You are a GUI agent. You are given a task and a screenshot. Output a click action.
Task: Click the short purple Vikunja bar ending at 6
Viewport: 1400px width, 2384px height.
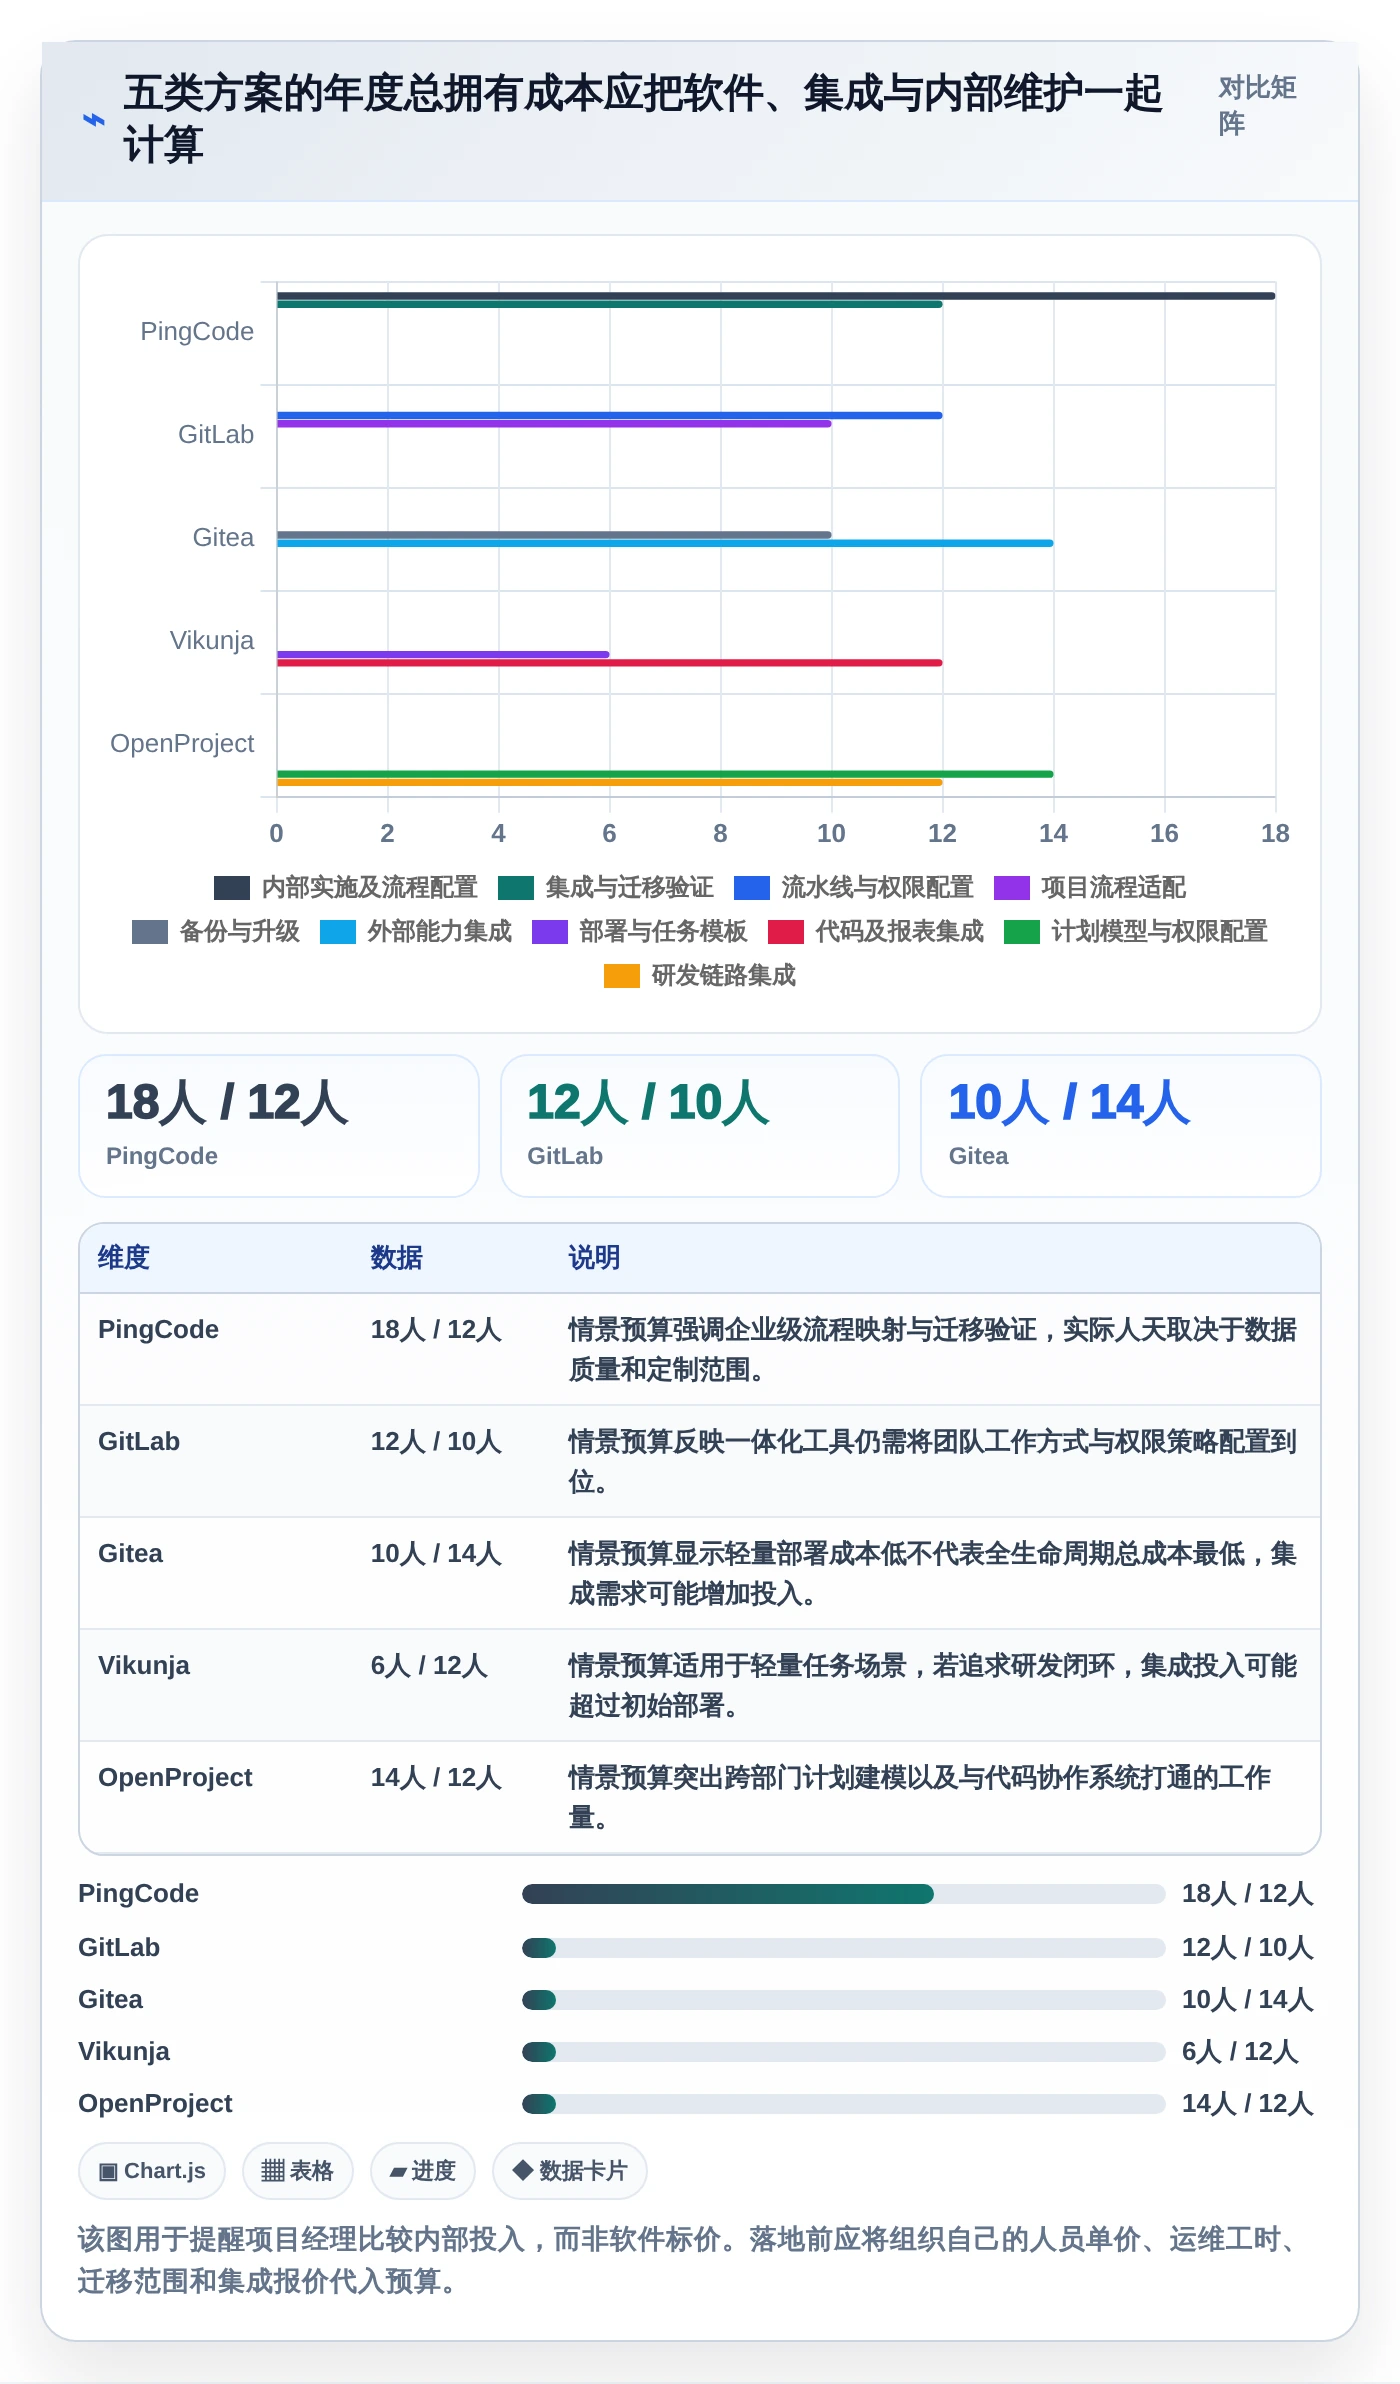pos(443,654)
